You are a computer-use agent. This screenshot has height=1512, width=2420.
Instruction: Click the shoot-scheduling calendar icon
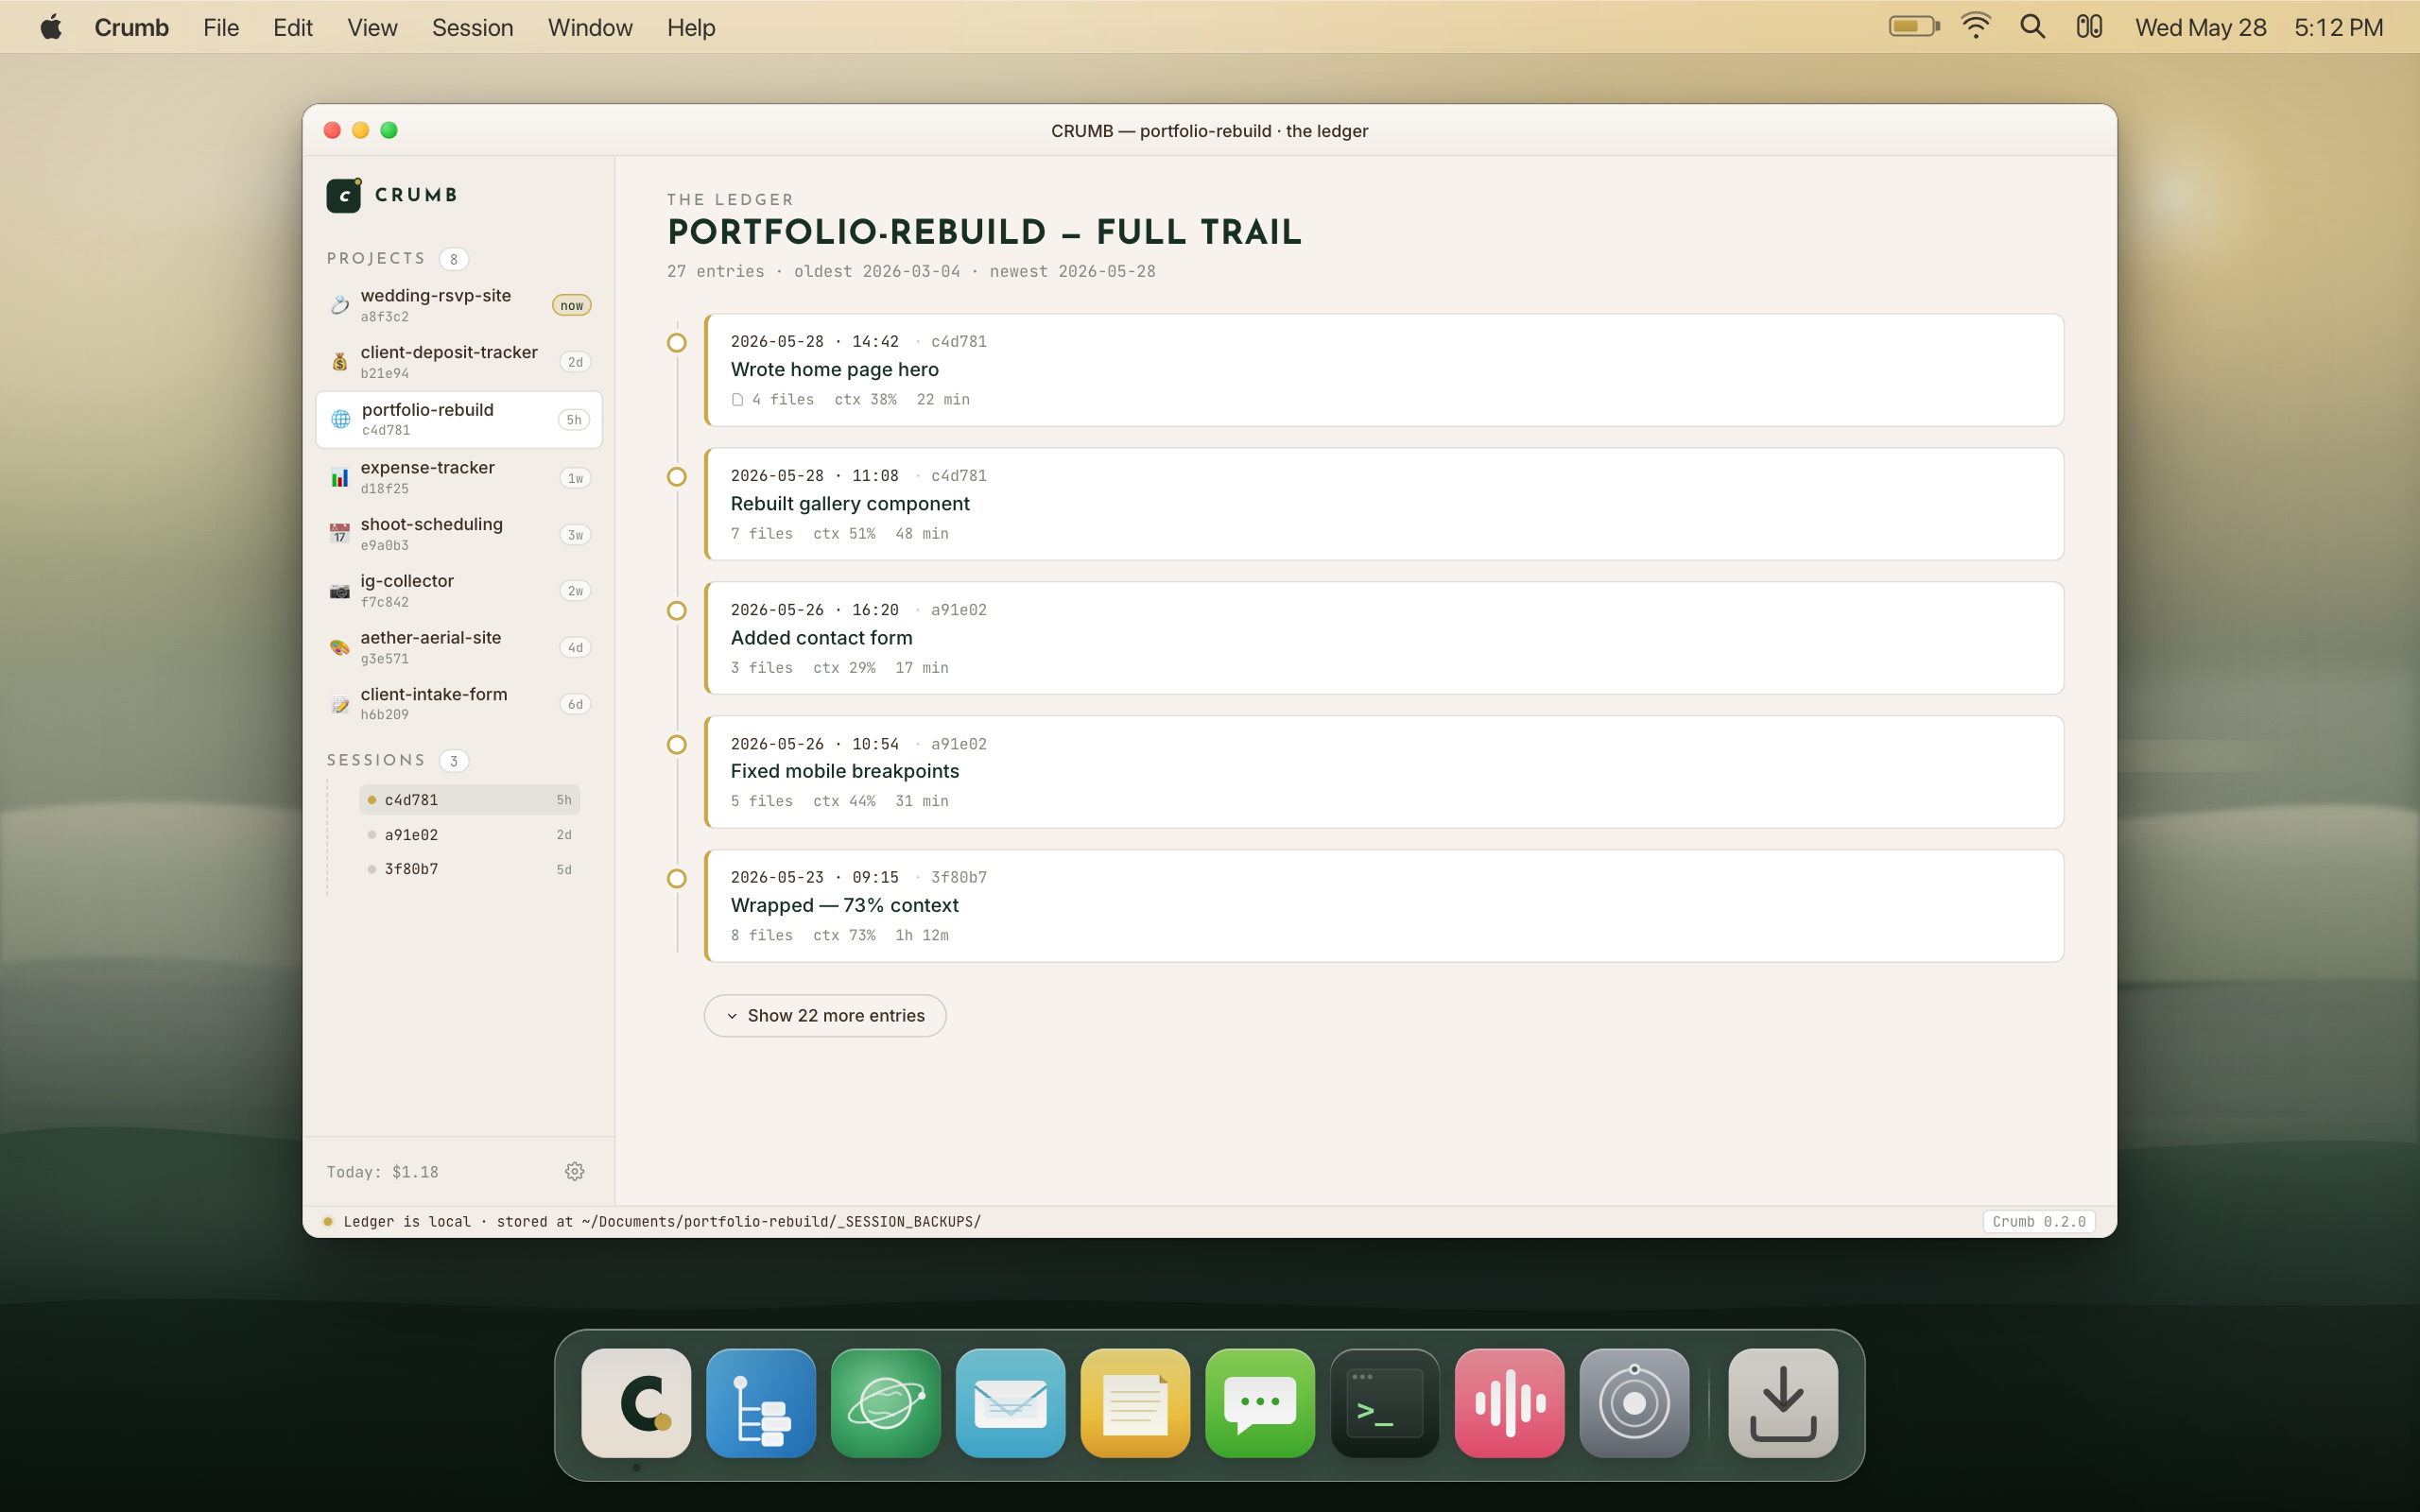(340, 534)
